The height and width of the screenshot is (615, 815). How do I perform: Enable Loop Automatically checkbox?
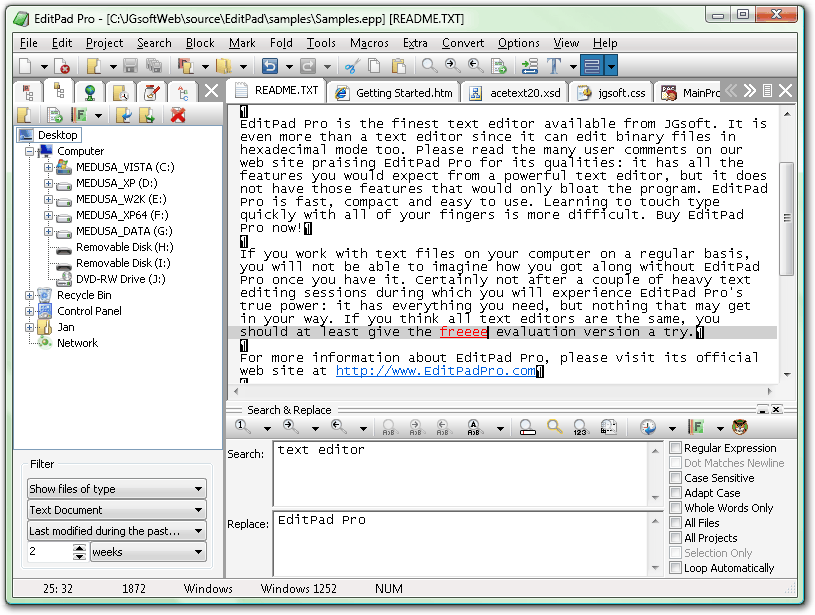675,568
